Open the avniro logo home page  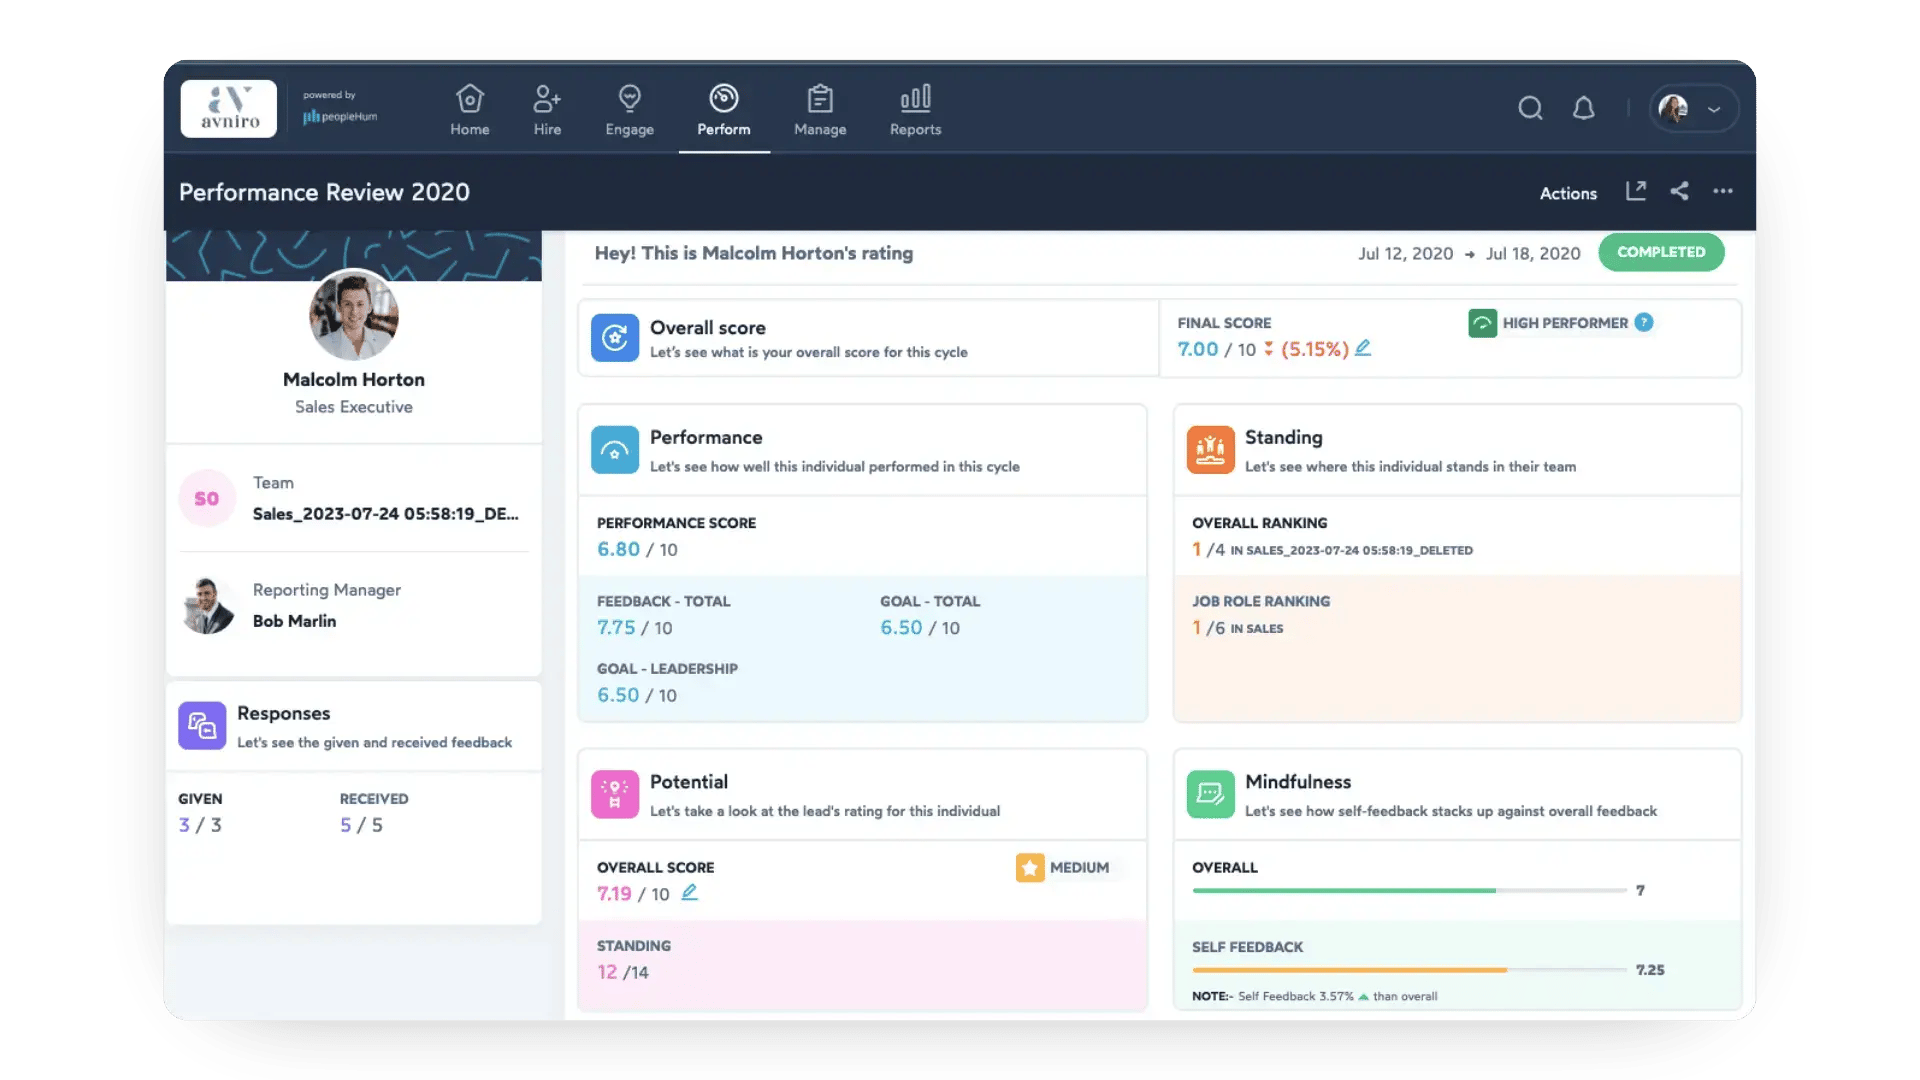click(228, 108)
